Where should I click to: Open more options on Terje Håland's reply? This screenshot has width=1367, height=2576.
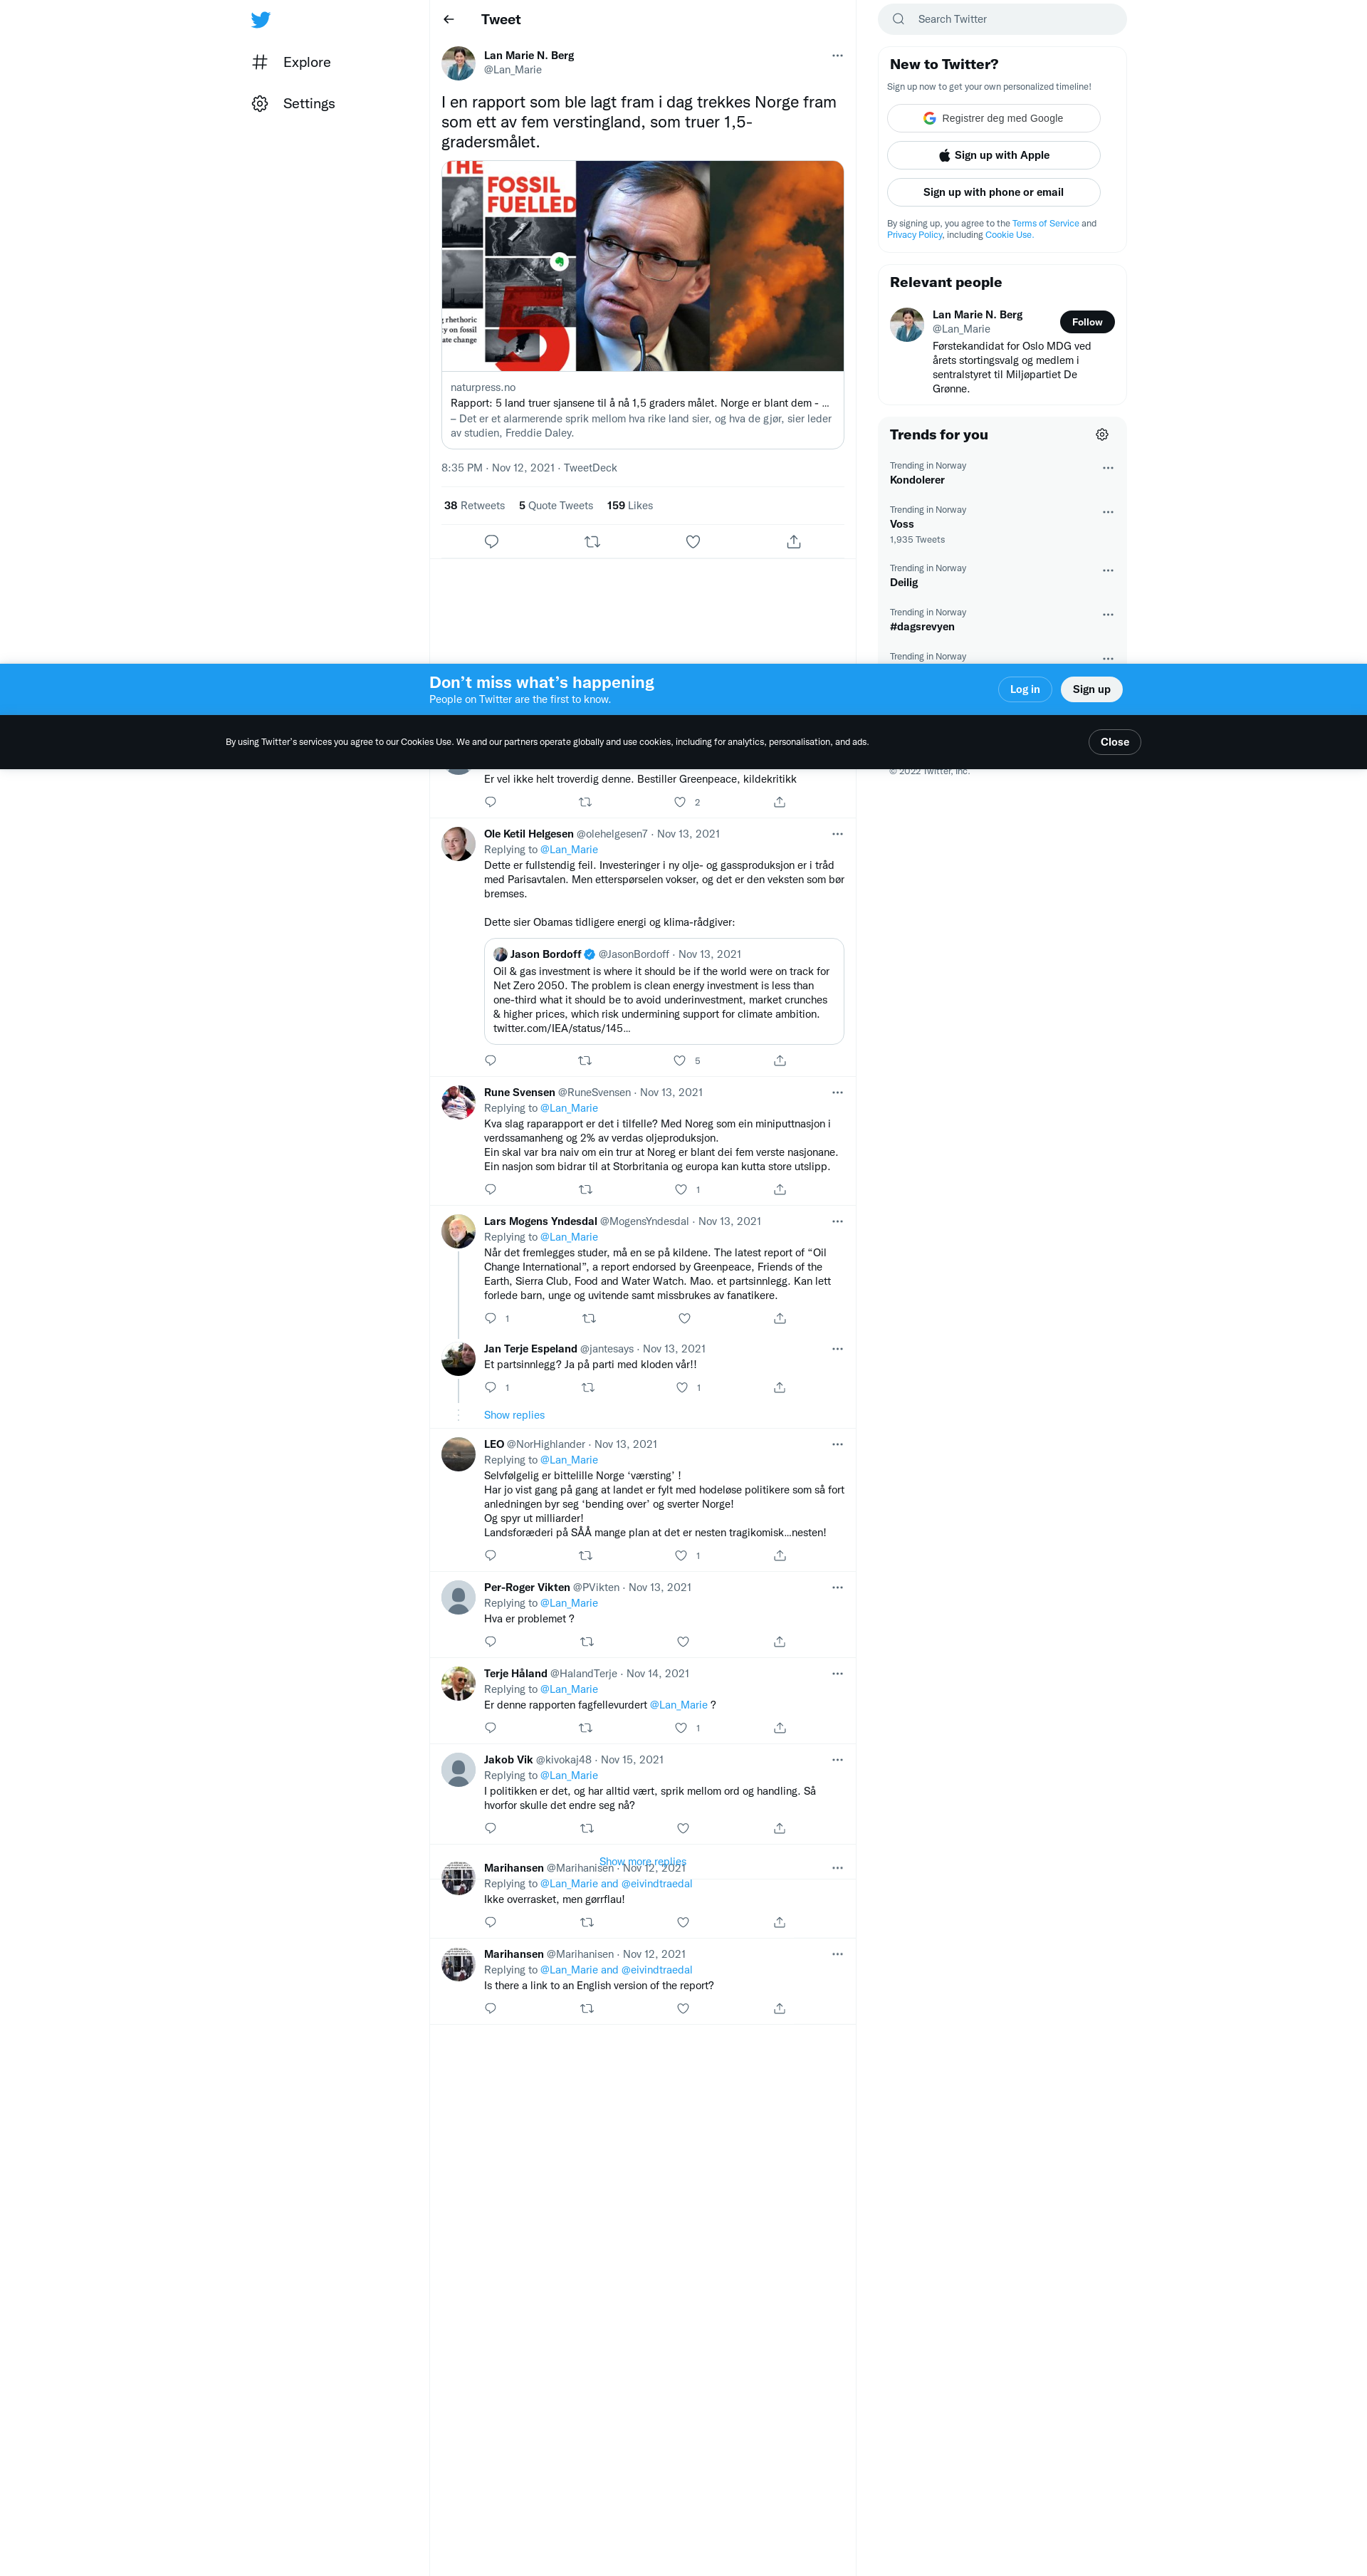click(837, 1674)
